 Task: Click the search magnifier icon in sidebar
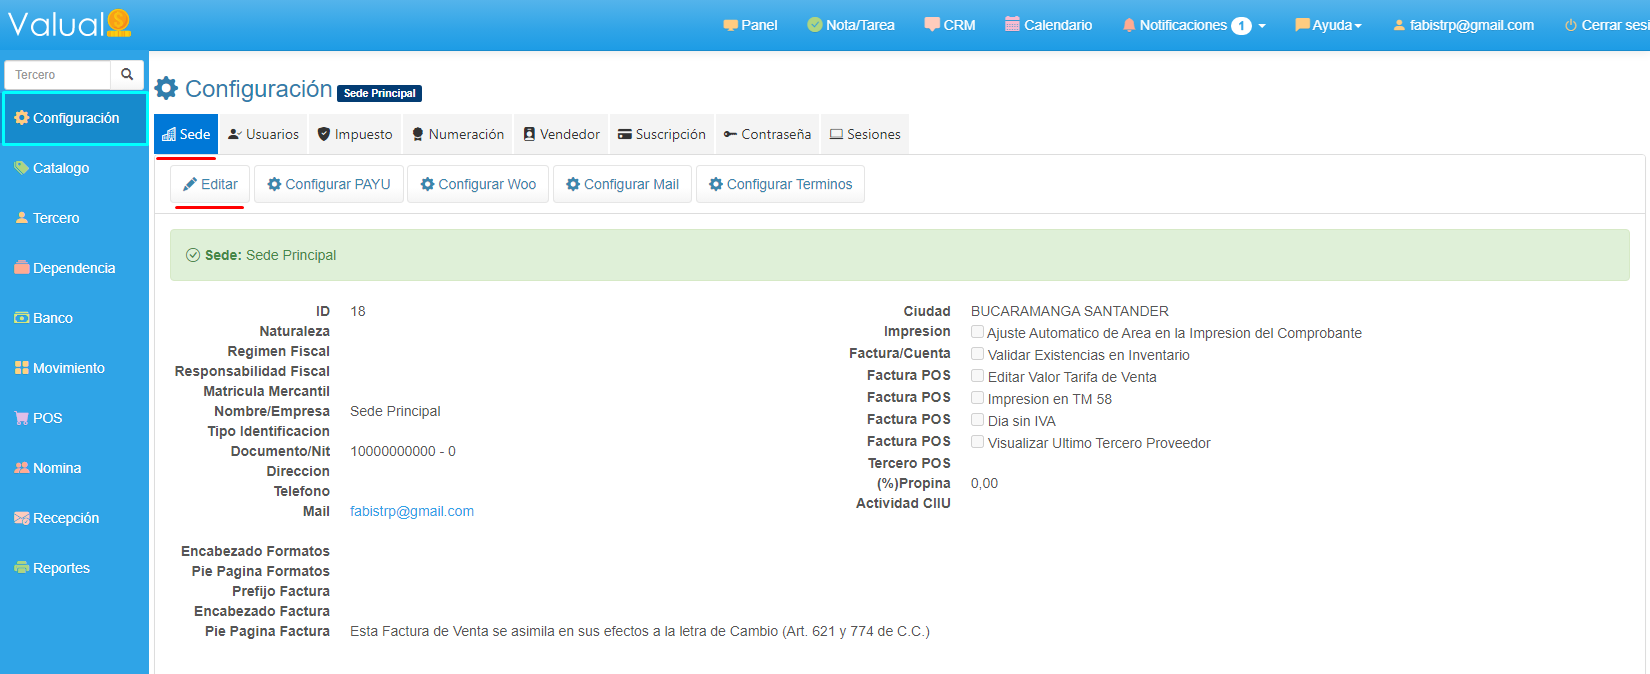tap(127, 74)
